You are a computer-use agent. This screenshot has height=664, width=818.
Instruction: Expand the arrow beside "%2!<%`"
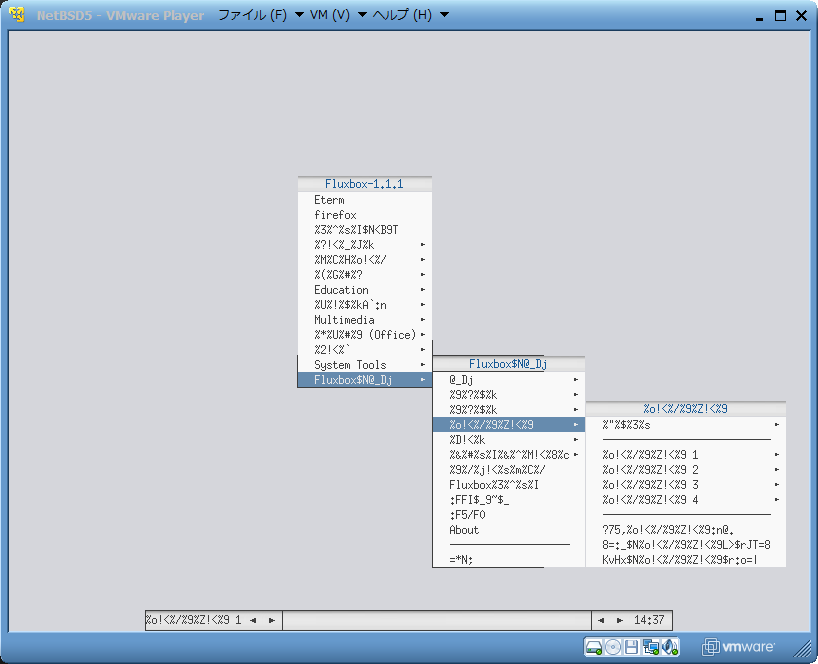click(x=423, y=350)
